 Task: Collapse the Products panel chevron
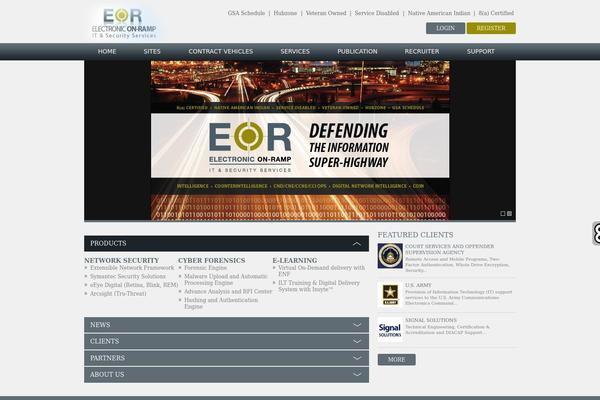click(357, 243)
